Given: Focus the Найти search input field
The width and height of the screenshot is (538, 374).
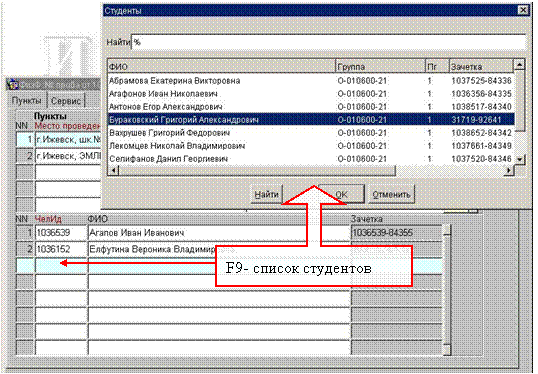Looking at the screenshot, I should click(x=328, y=43).
